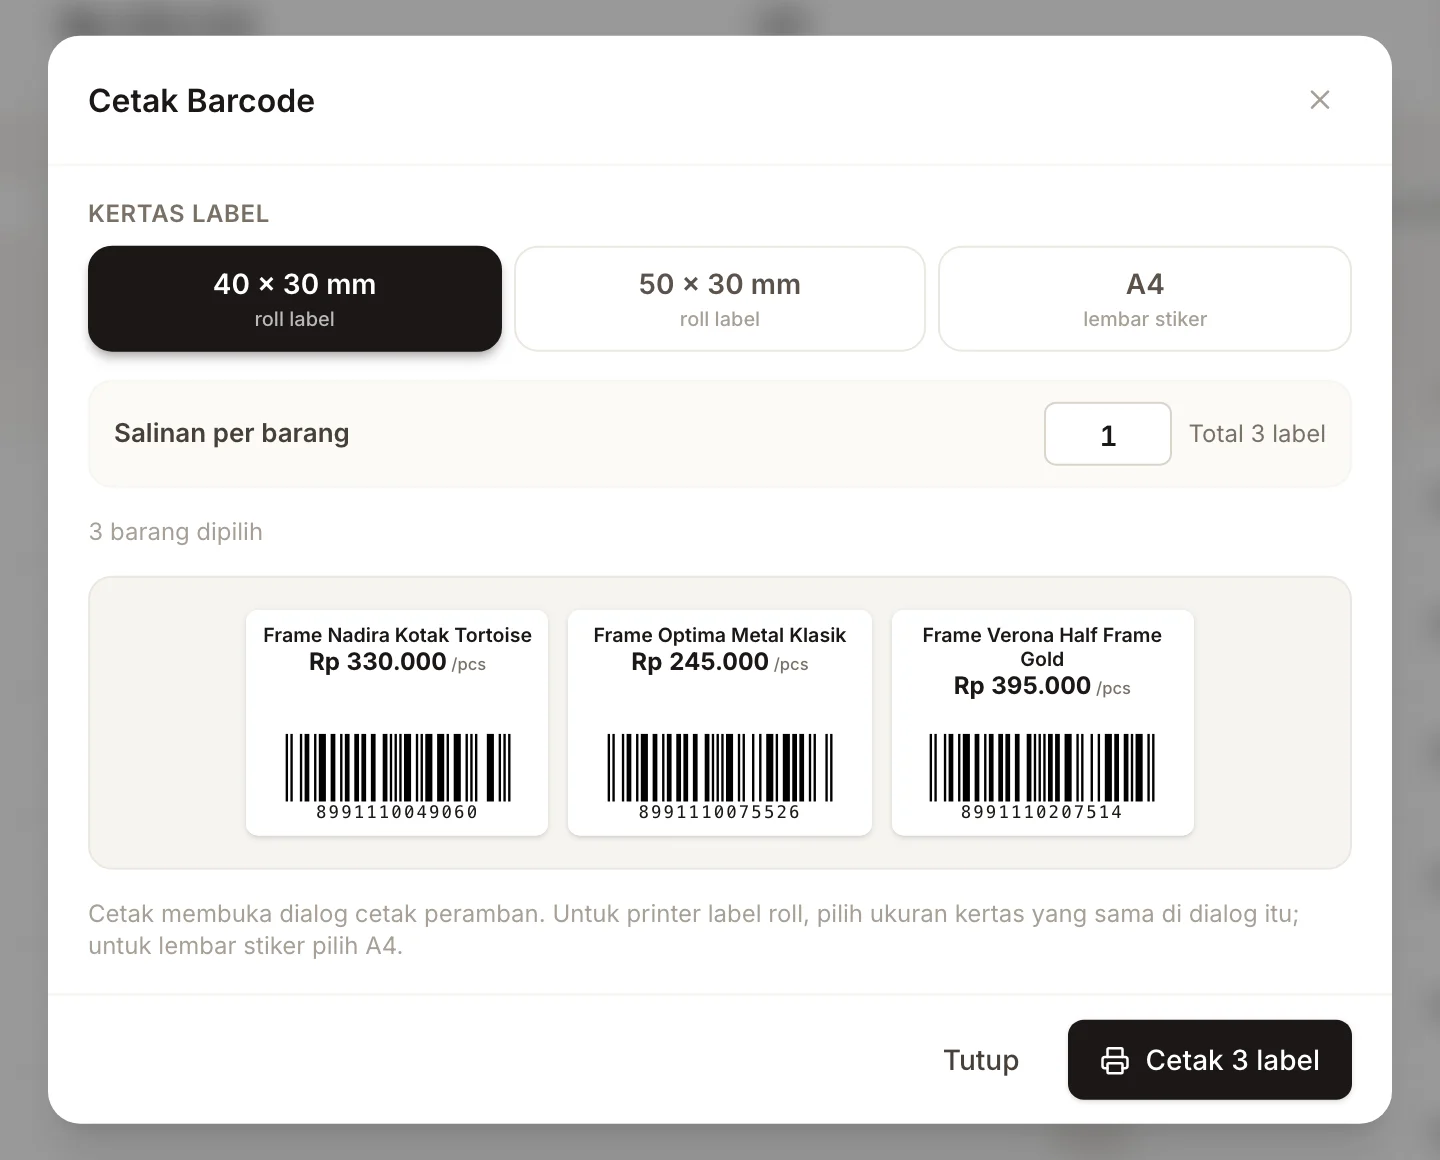Click the price Rp 245.000
The image size is (1440, 1160).
(700, 662)
